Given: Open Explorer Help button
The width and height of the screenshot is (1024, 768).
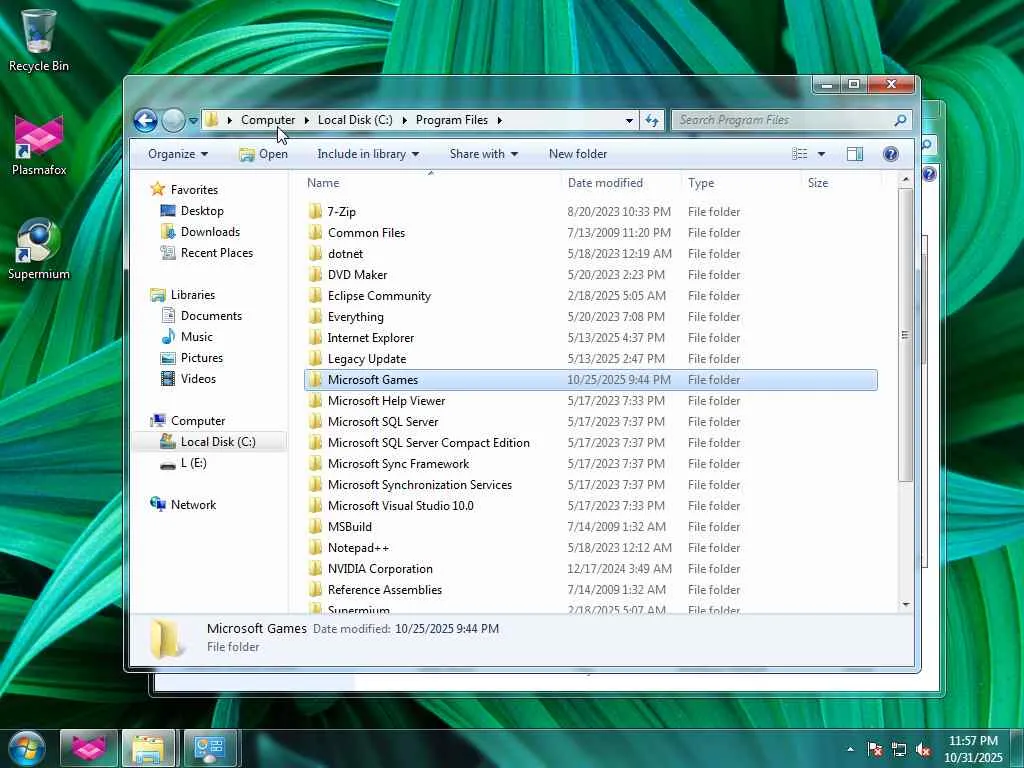Looking at the screenshot, I should coord(891,154).
